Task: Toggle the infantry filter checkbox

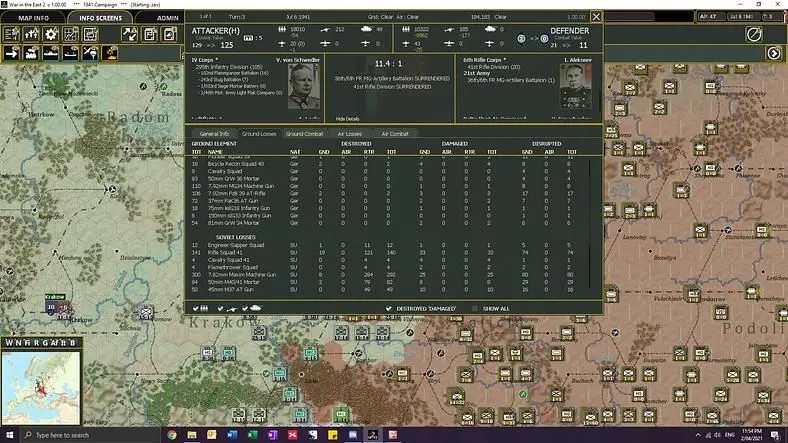Action: click(195, 308)
